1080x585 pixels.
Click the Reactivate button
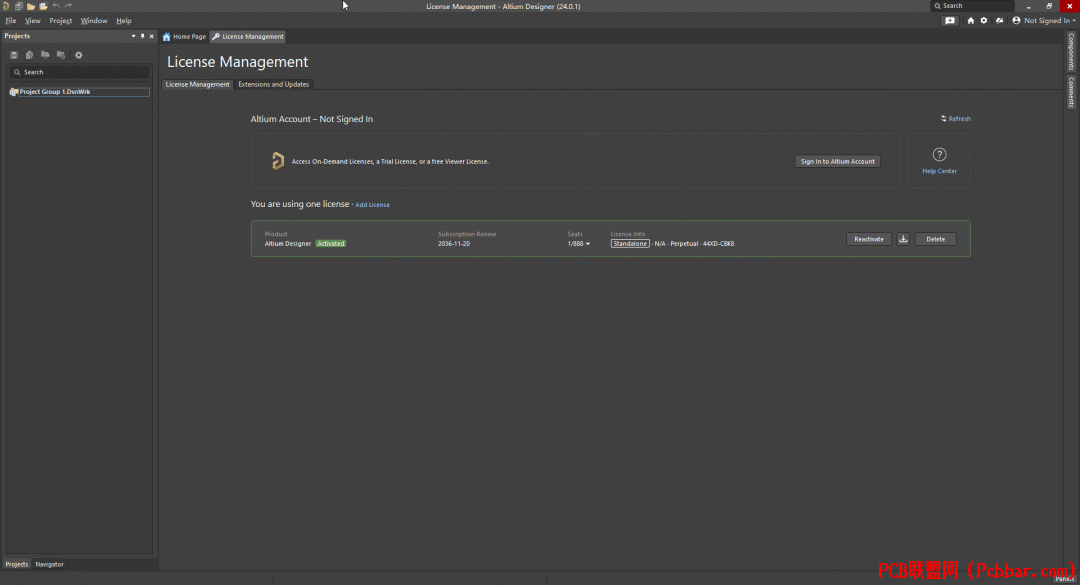[x=869, y=239]
